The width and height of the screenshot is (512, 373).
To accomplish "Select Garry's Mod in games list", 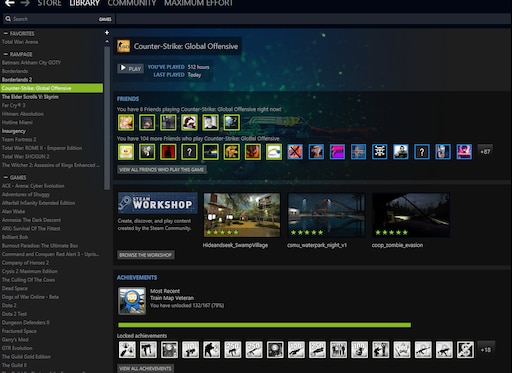I will coord(15,340).
